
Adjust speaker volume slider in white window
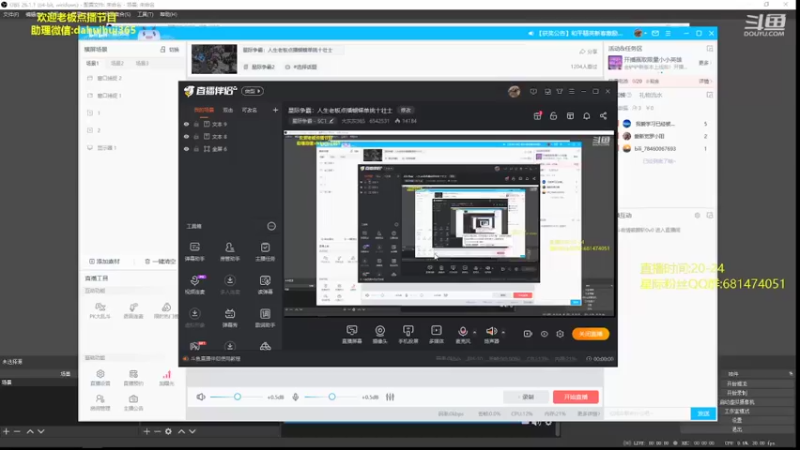[238, 397]
